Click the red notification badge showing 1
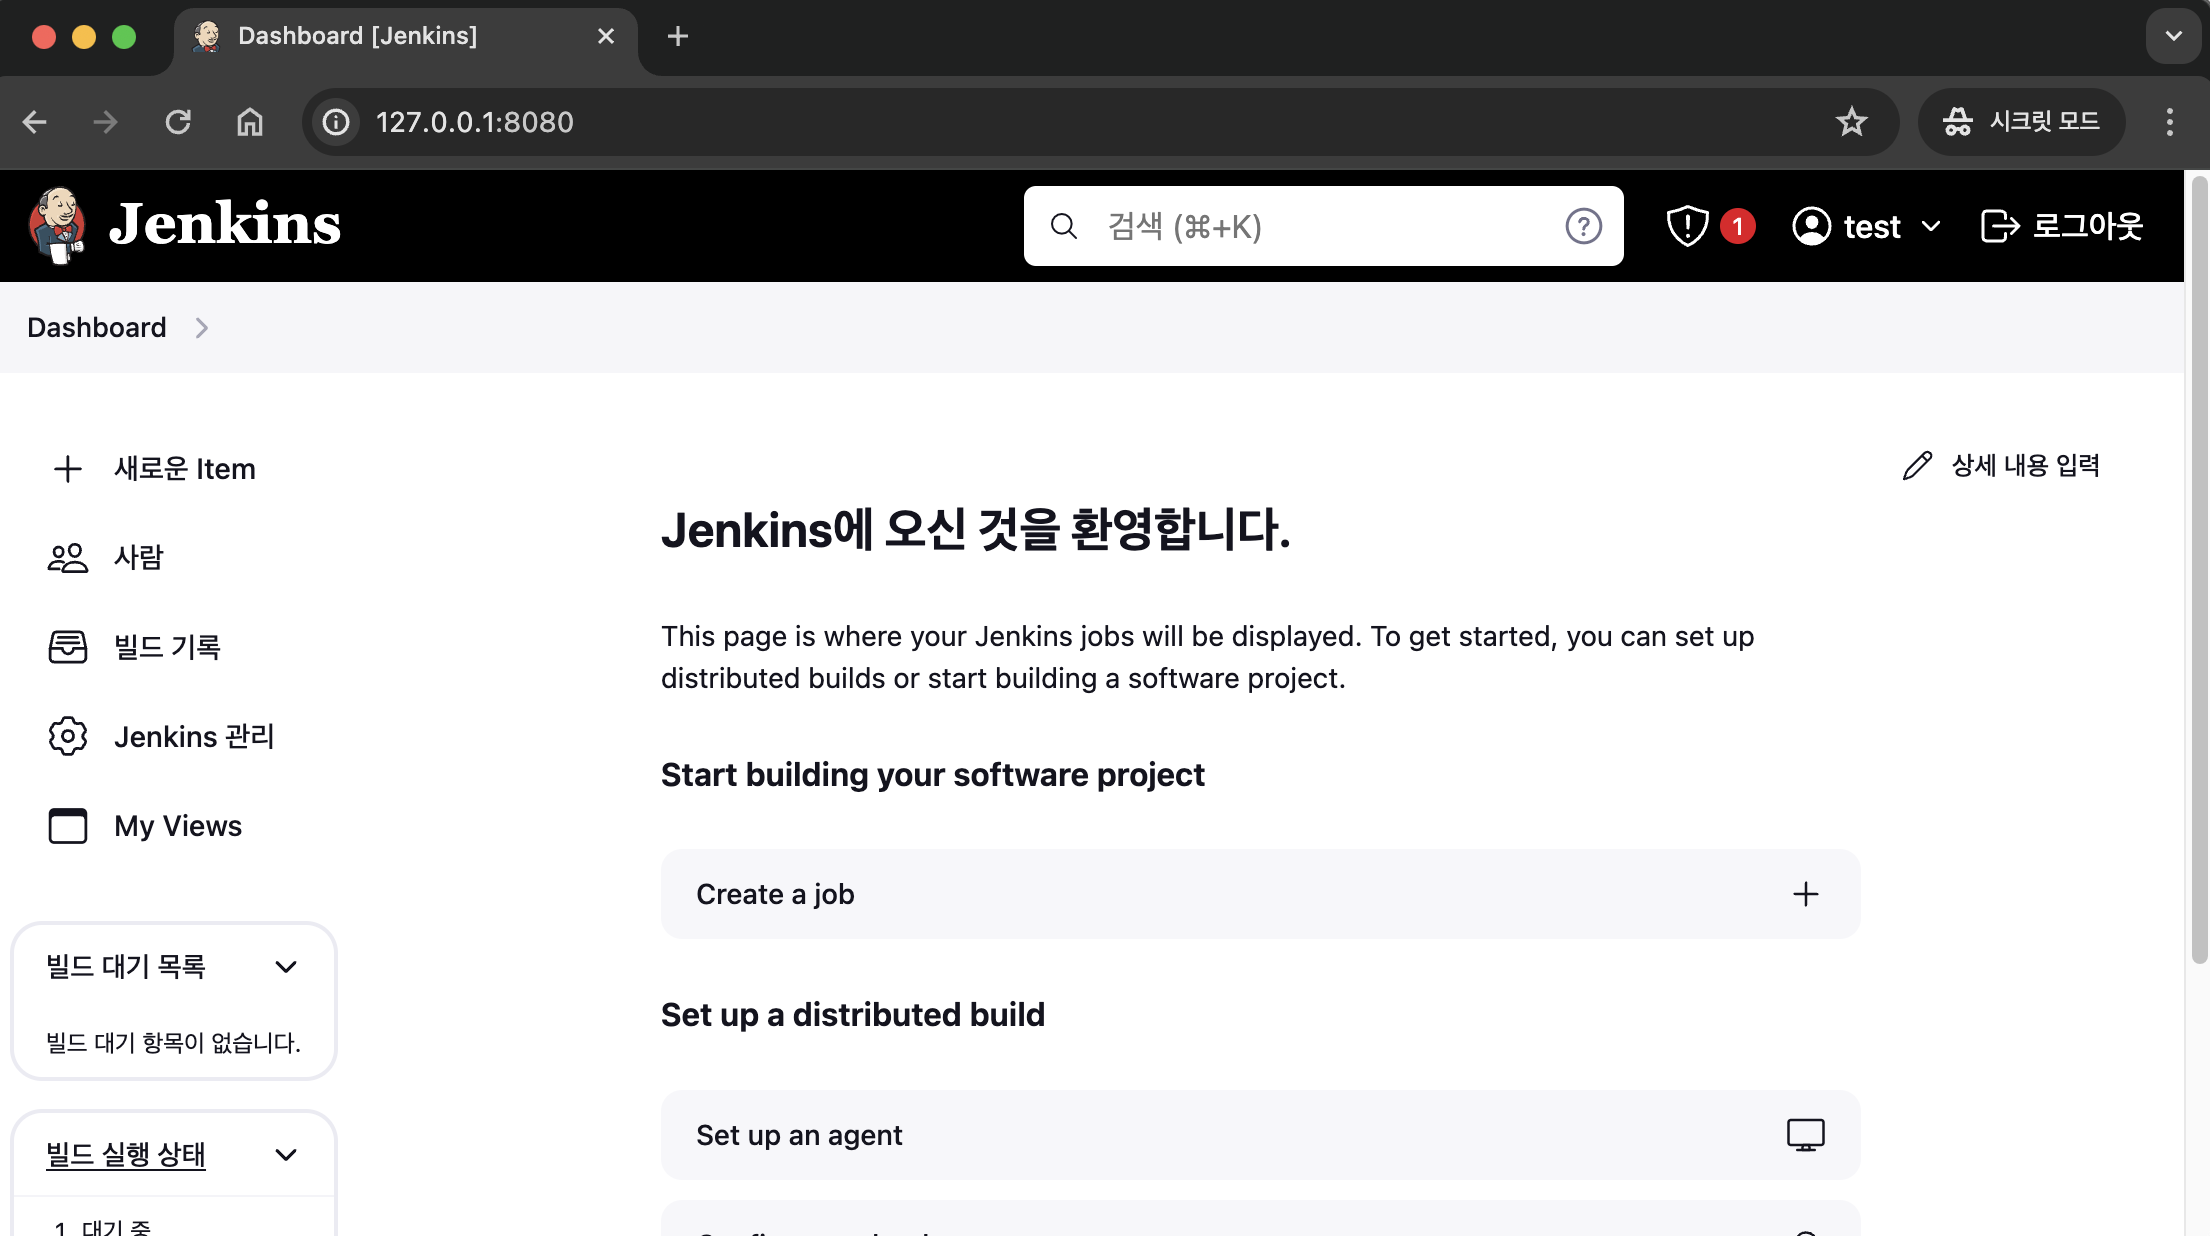 point(1737,226)
